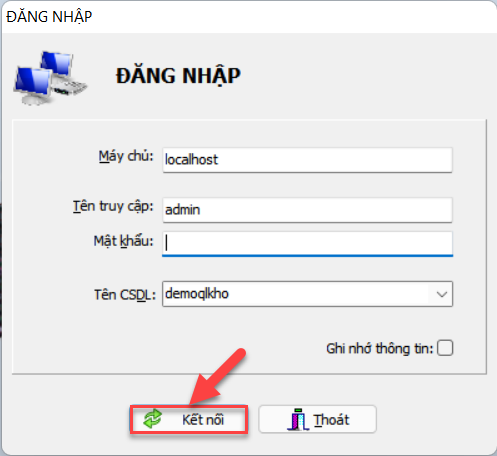Click the network computers icon
Image resolution: width=497 pixels, height=456 pixels.
pos(50,78)
